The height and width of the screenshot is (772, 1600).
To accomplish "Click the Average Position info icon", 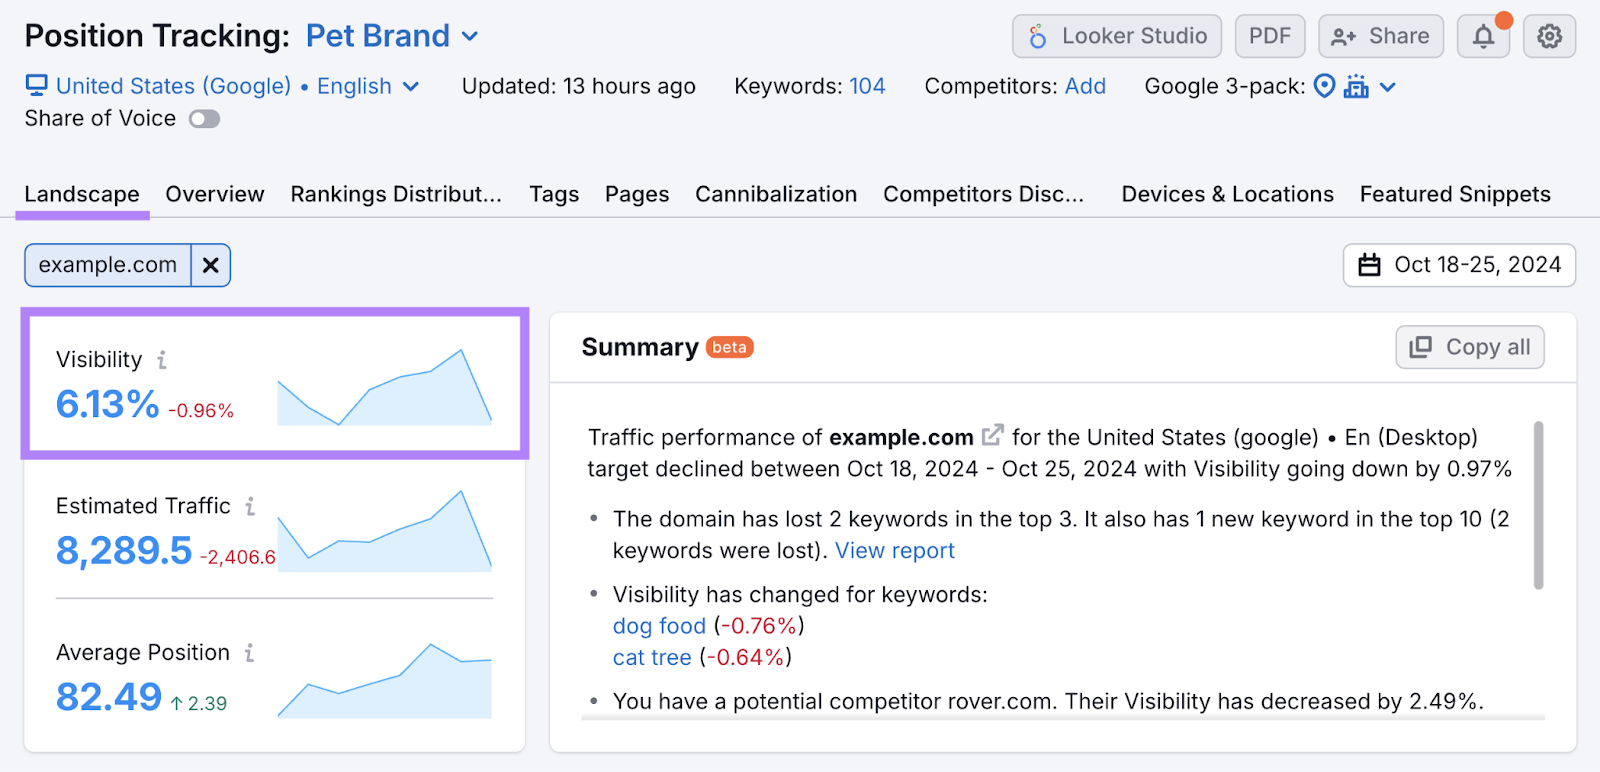I will [x=247, y=651].
